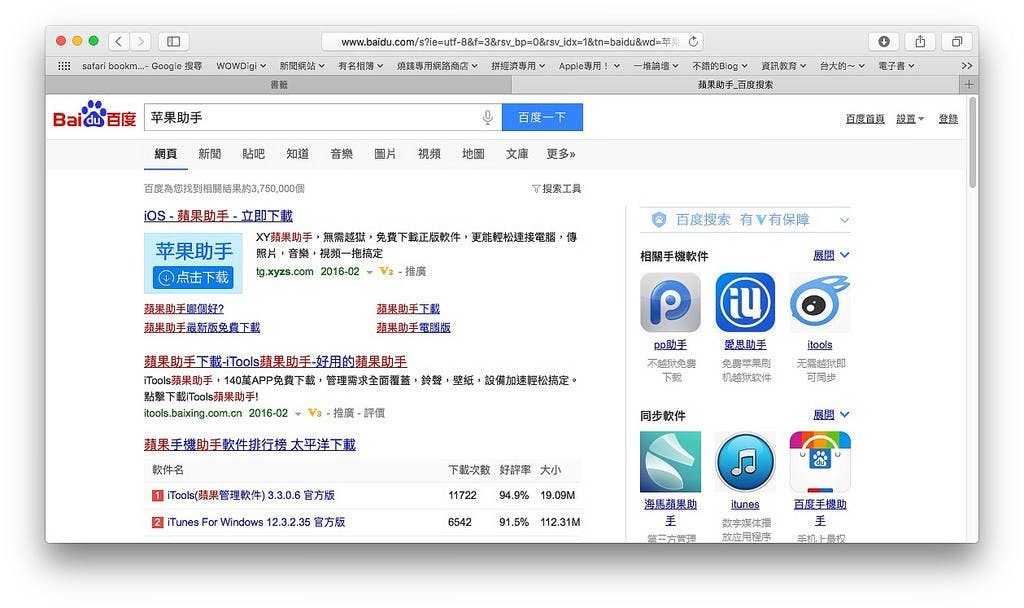Switch to the 視頻 search tab
This screenshot has height=608, width=1024.
pyautogui.click(x=429, y=153)
